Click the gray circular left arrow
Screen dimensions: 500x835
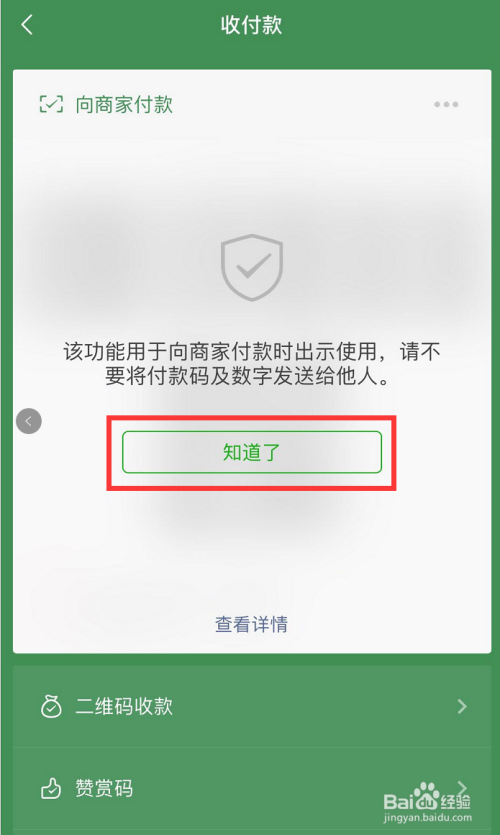click(29, 421)
